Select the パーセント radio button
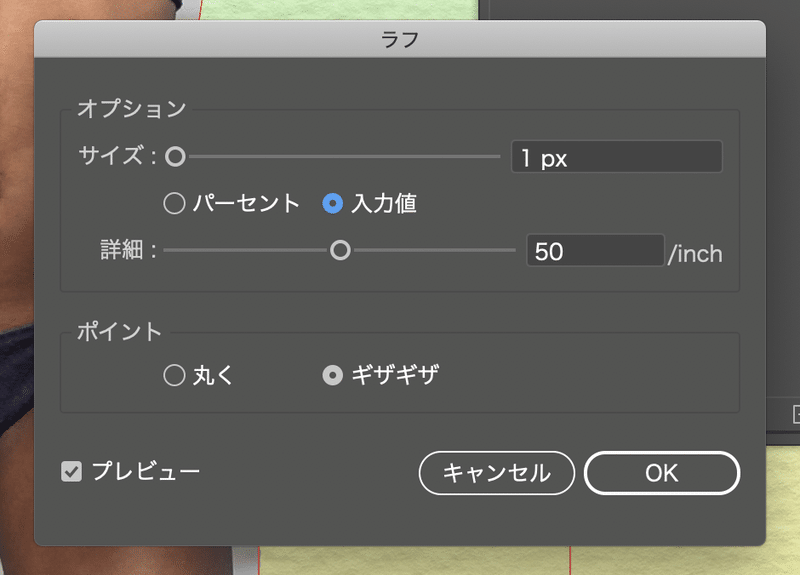The width and height of the screenshot is (800, 575). (174, 203)
